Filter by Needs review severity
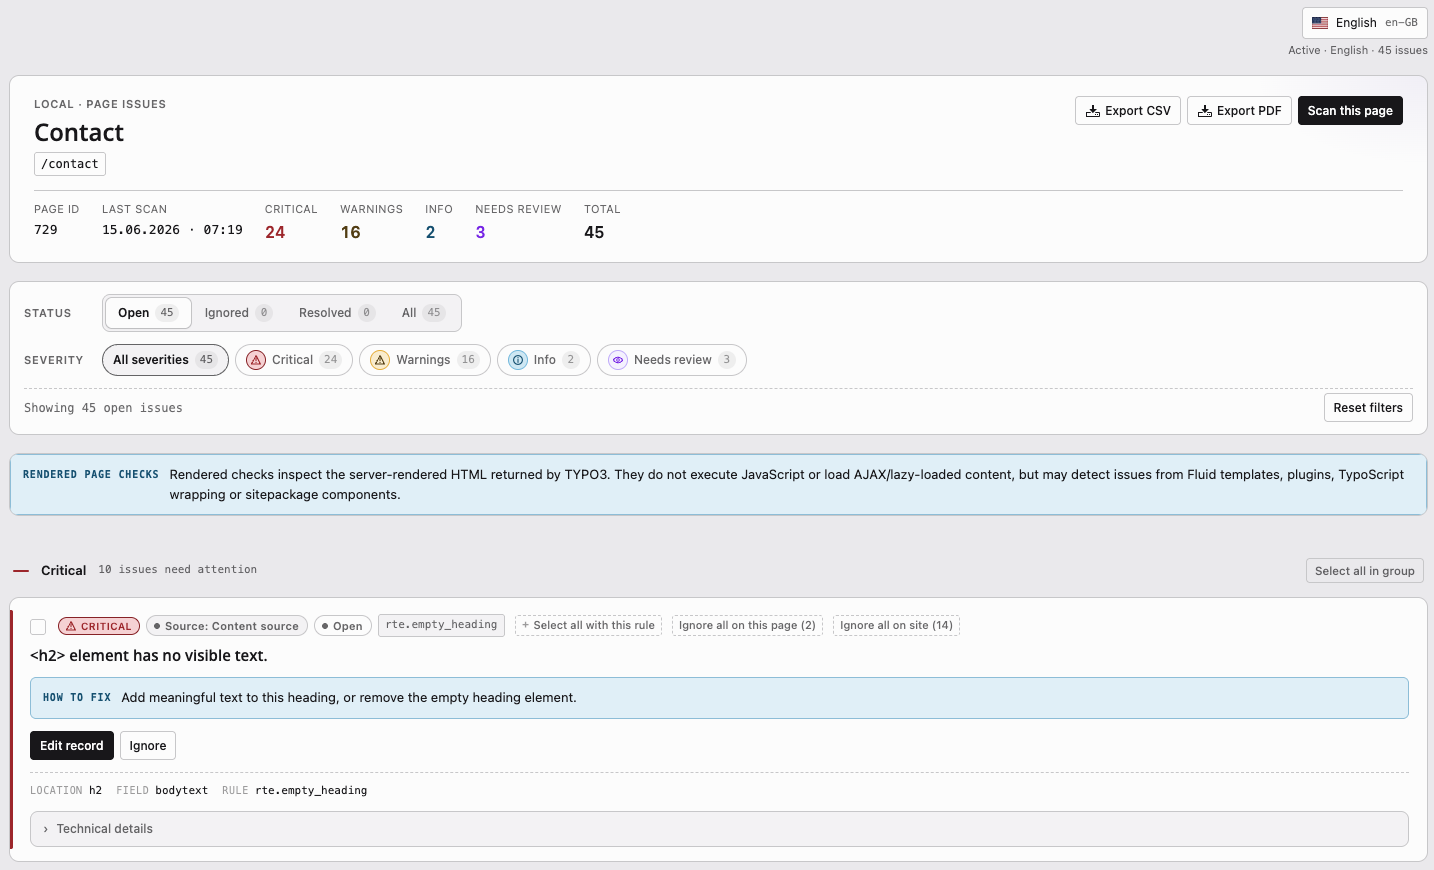 [672, 360]
